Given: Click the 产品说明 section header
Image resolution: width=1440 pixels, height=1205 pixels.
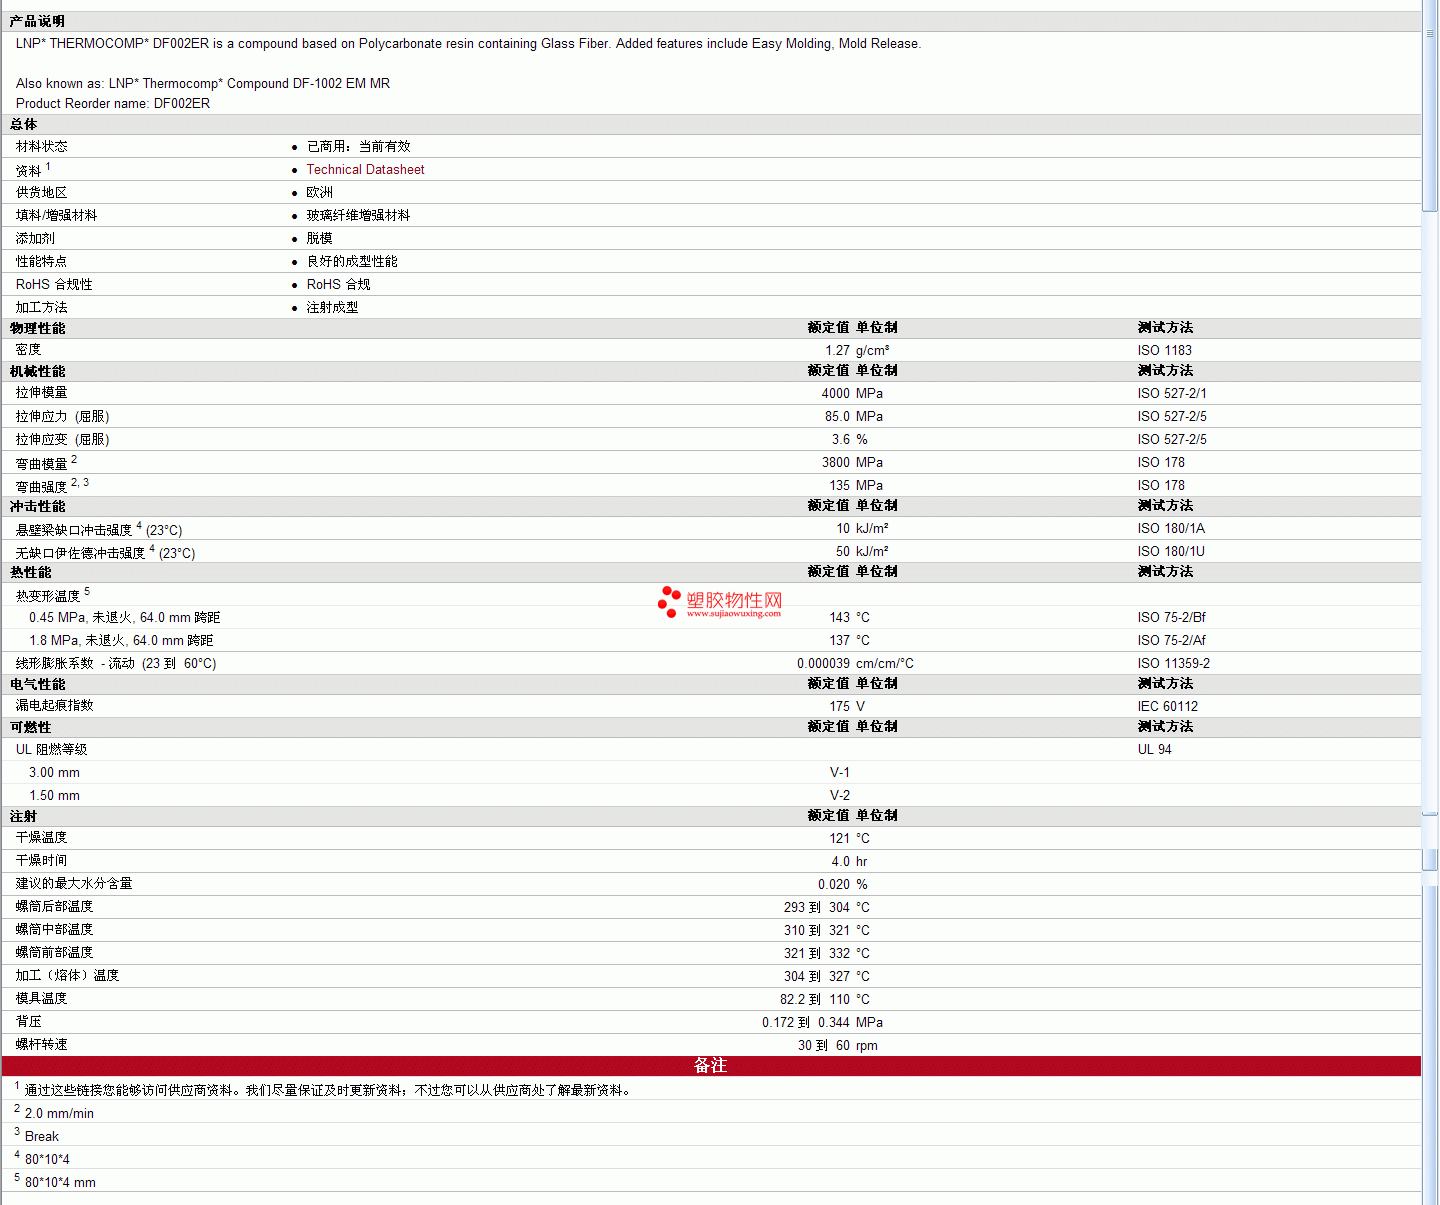Looking at the screenshot, I should pyautogui.click(x=37, y=21).
